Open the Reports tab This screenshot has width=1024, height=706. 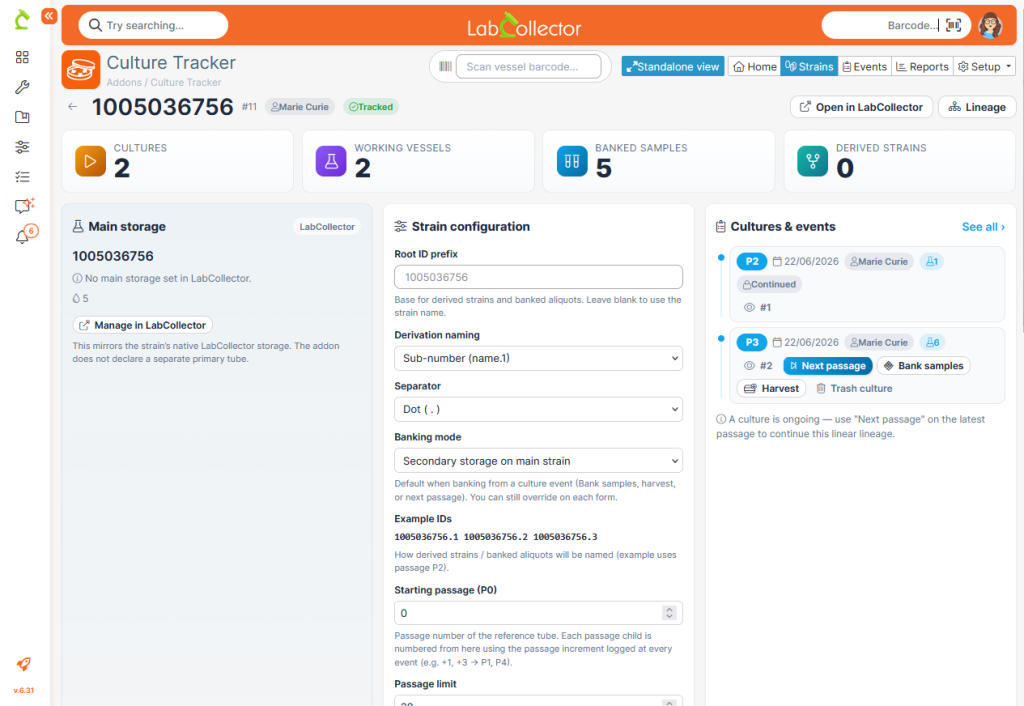[922, 67]
